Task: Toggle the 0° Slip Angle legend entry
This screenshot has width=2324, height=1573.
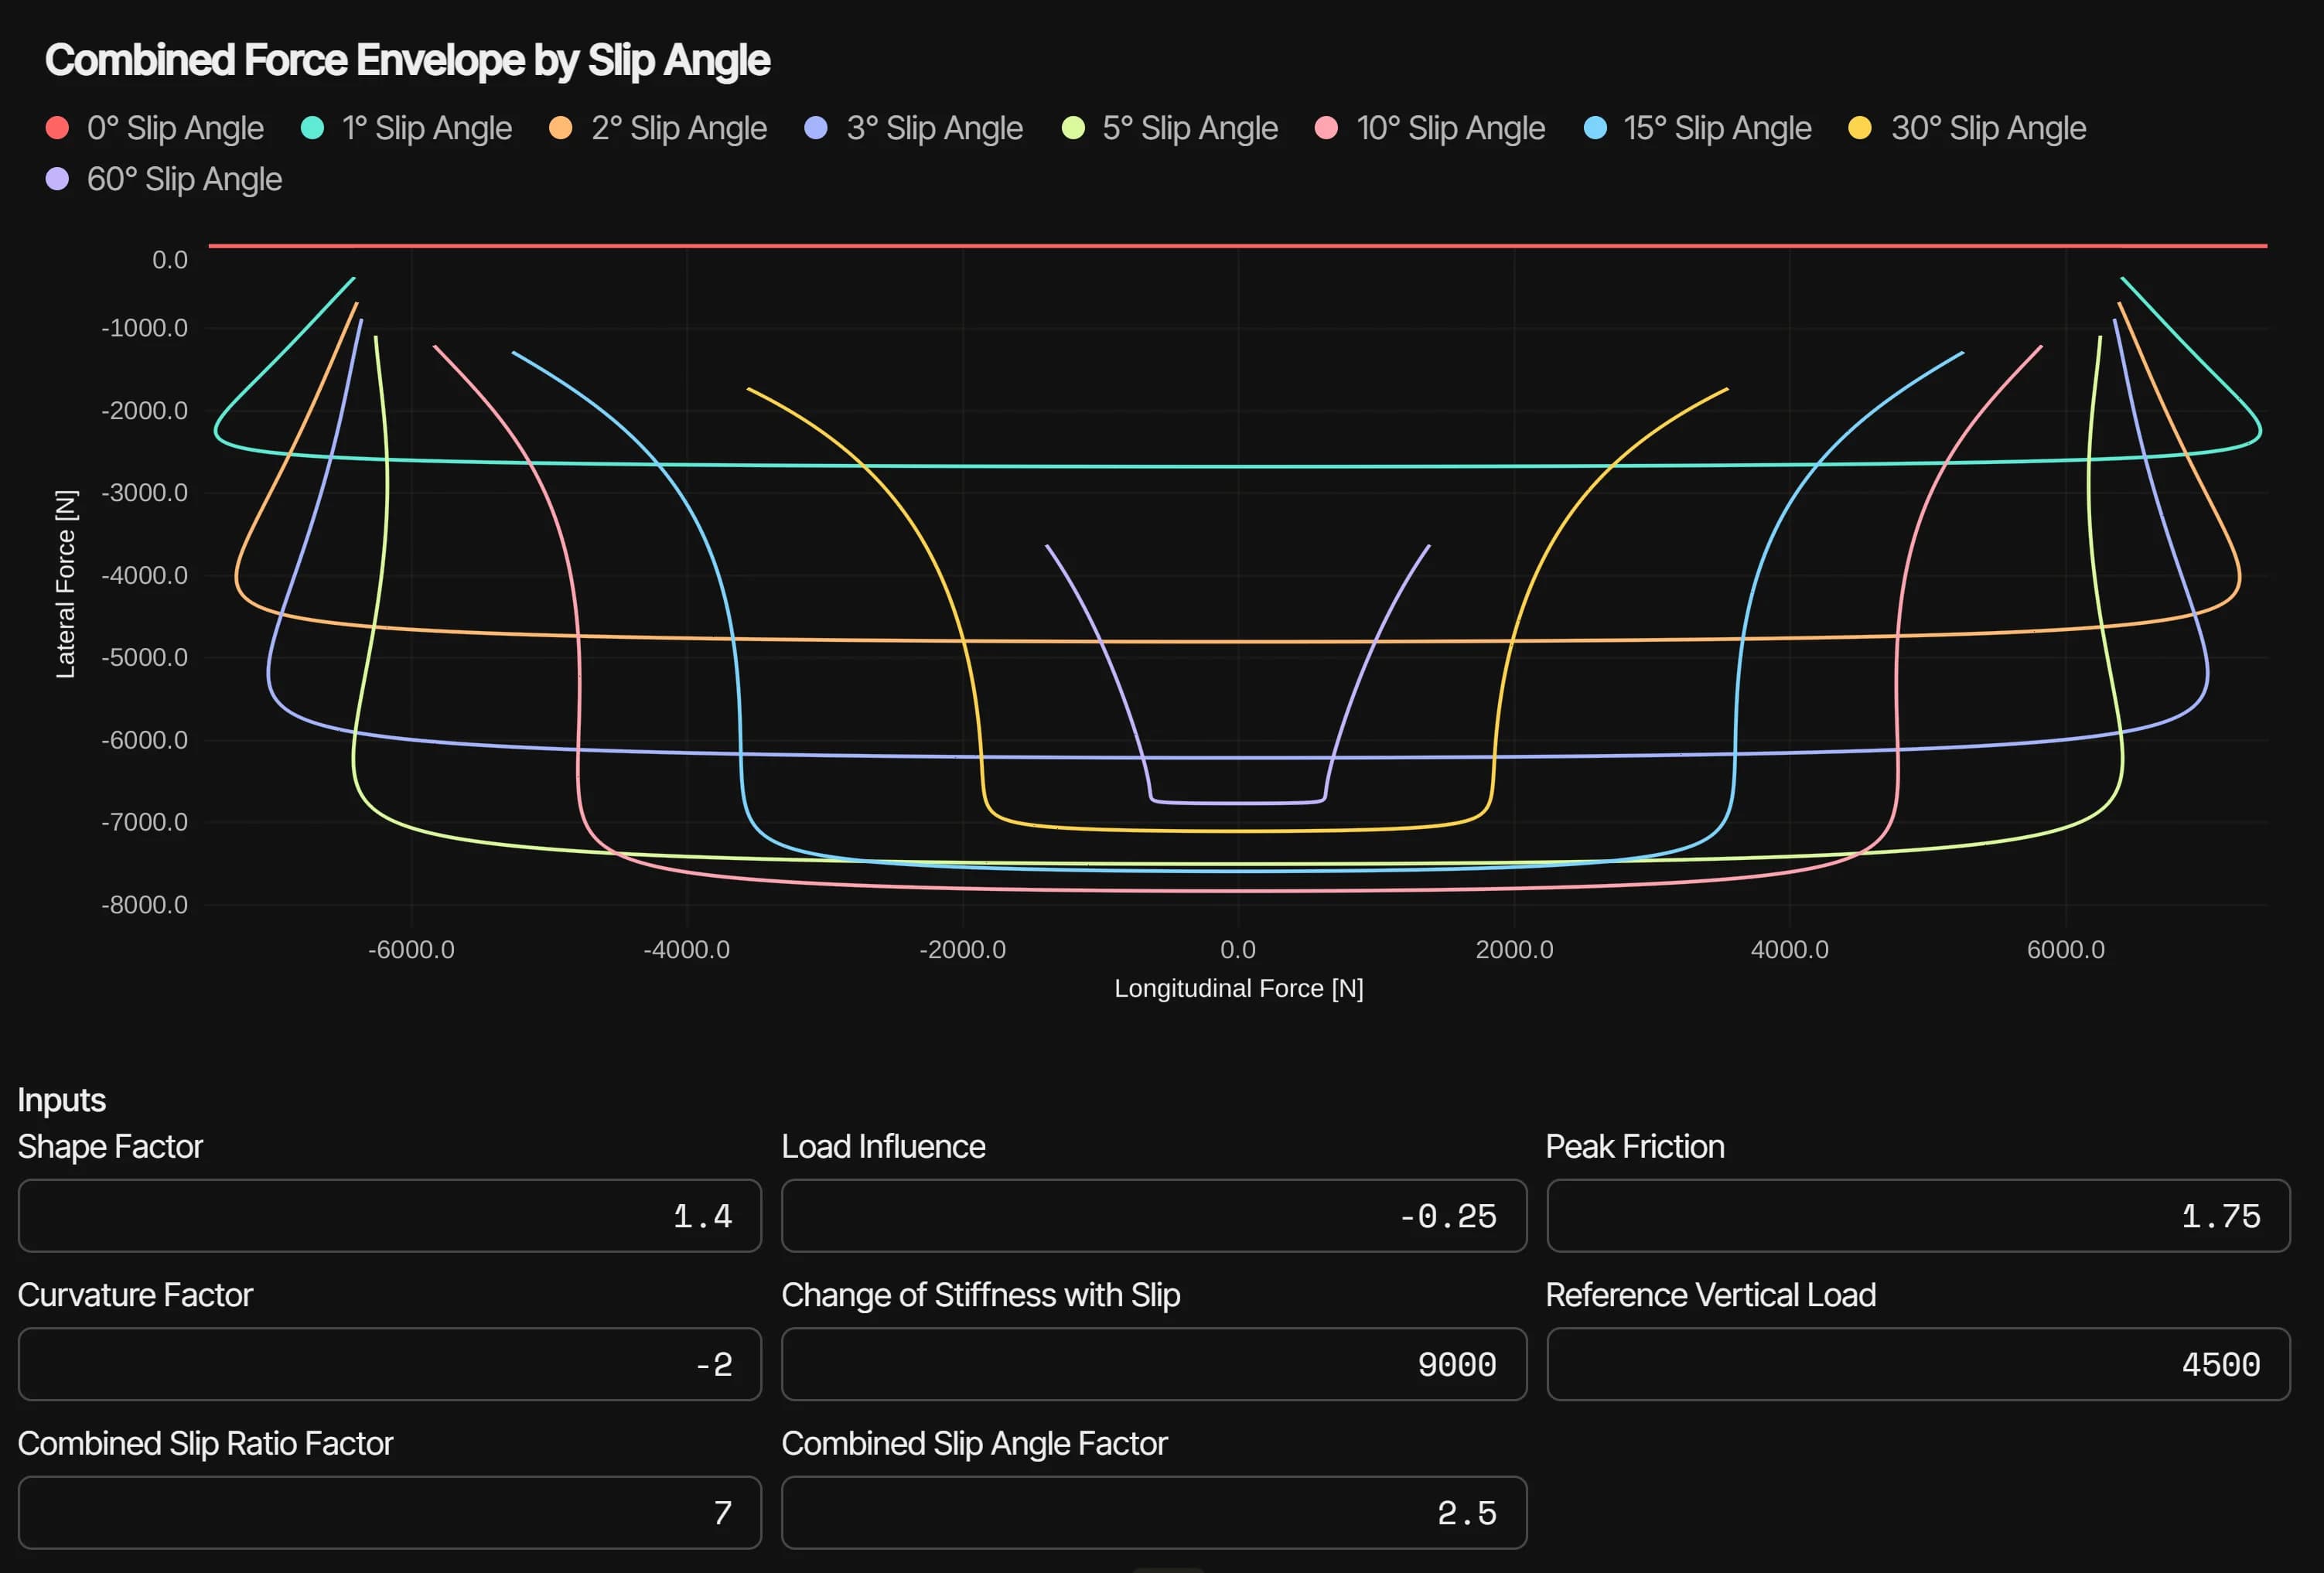Action: [156, 128]
